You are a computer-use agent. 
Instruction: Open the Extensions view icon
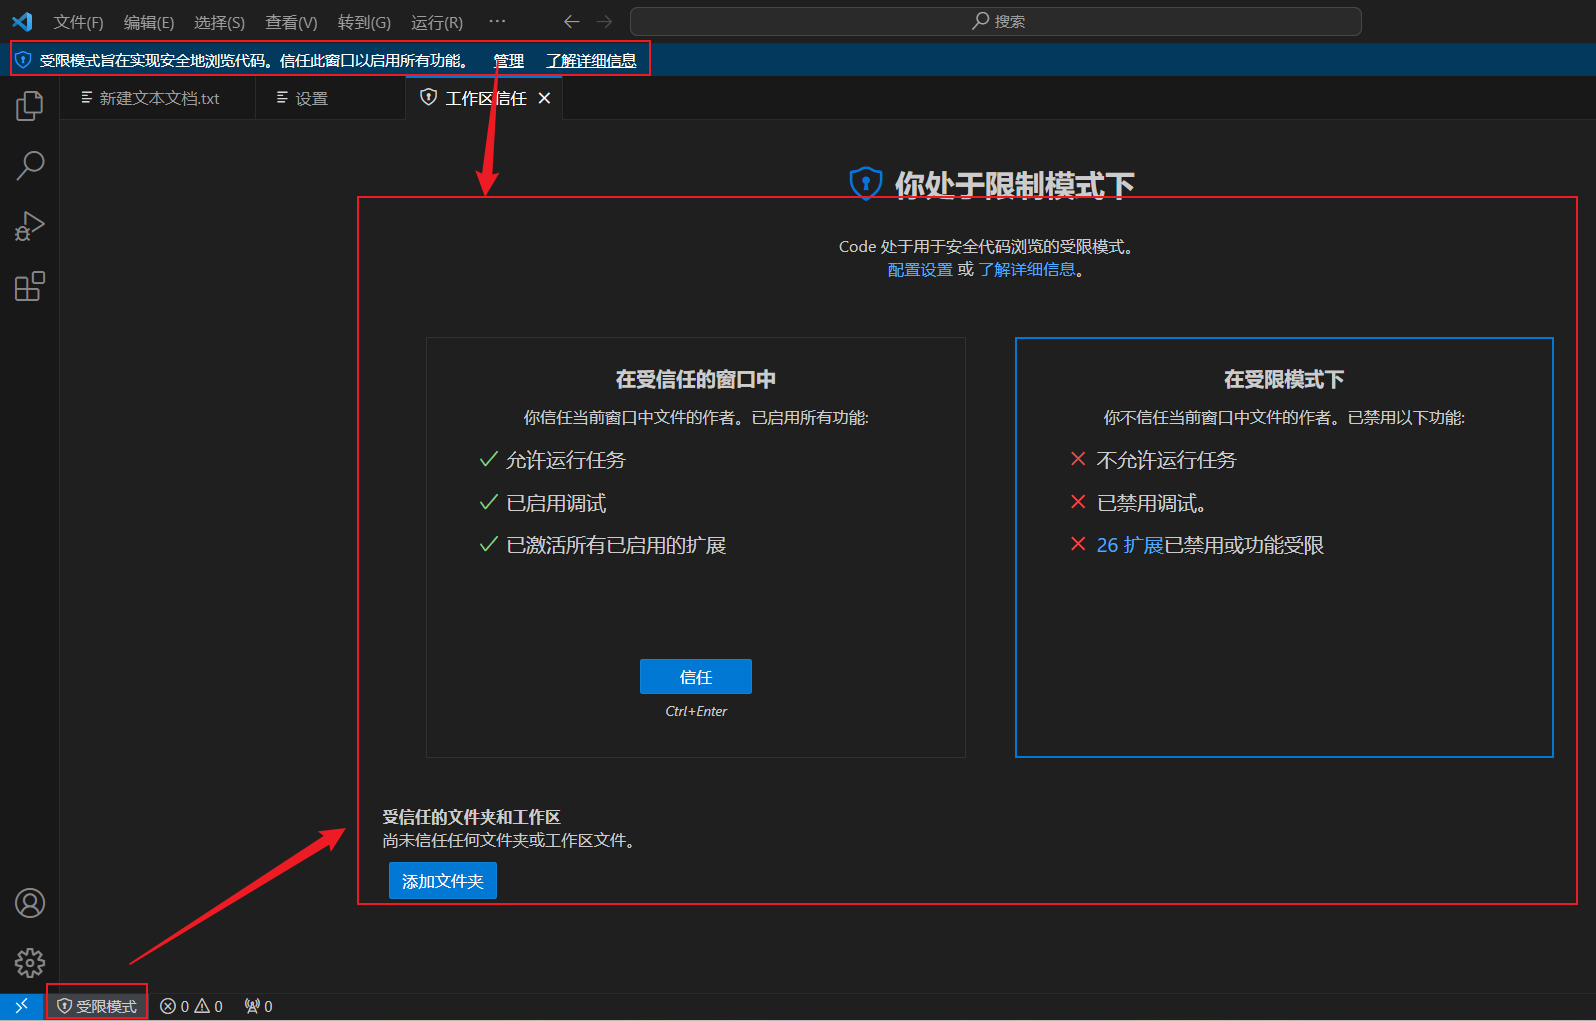tap(30, 287)
